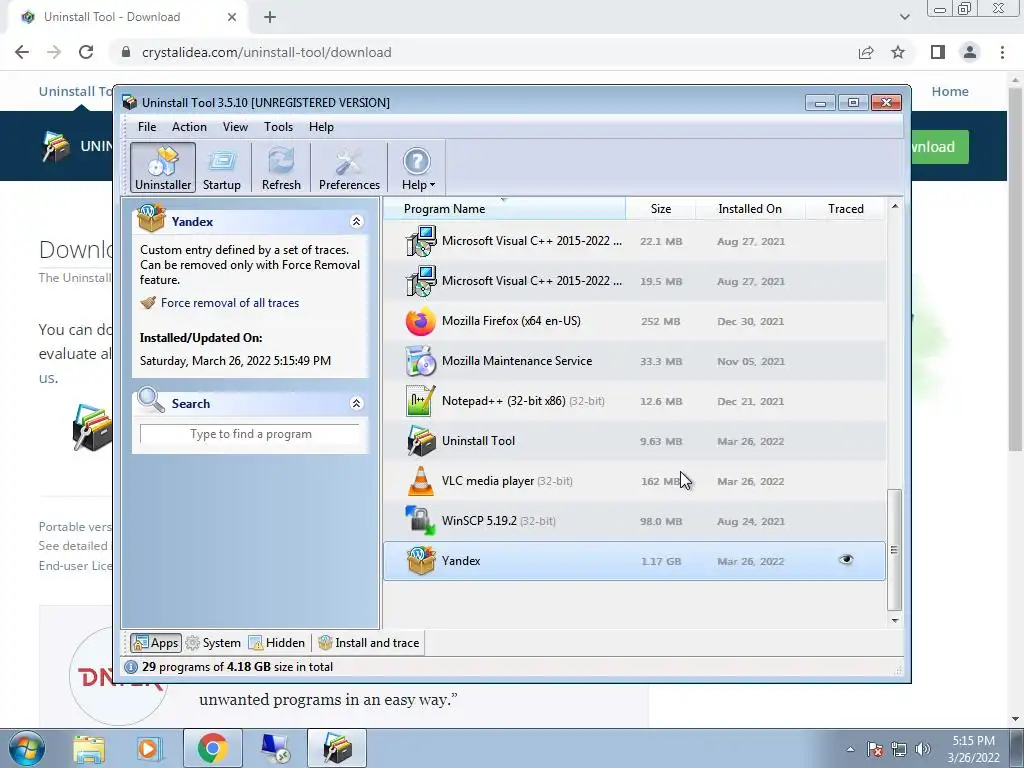Sort by Traced column header

pyautogui.click(x=846, y=208)
